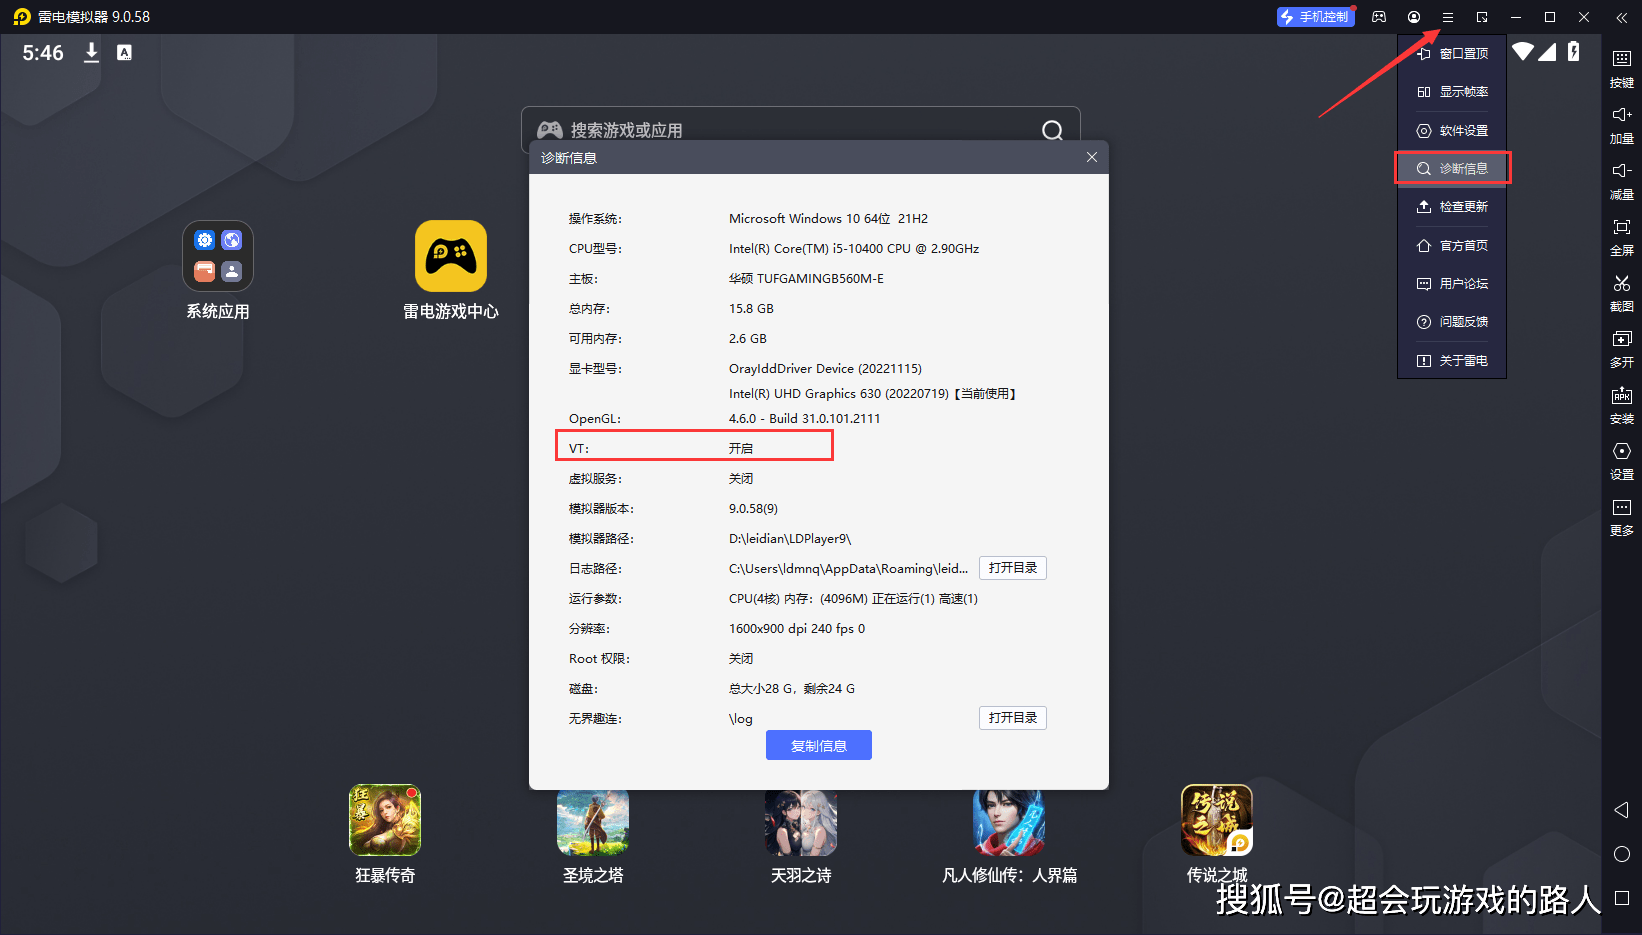Toggle 窗口置顶 window pin option
Viewport: 1642px width, 935px height.
pyautogui.click(x=1452, y=54)
